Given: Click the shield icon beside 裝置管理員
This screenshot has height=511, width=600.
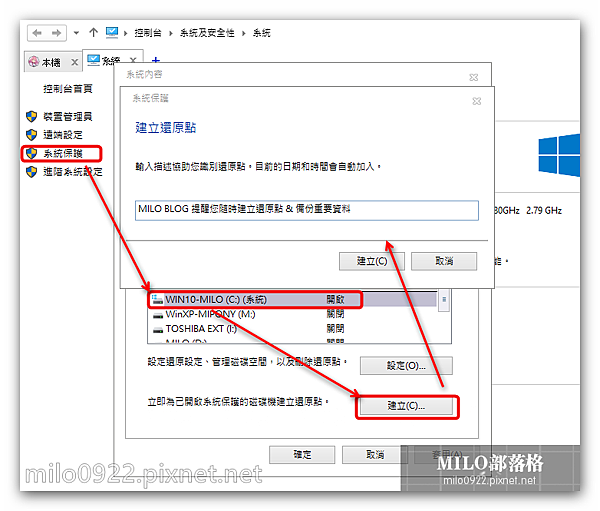Looking at the screenshot, I should tap(31, 116).
